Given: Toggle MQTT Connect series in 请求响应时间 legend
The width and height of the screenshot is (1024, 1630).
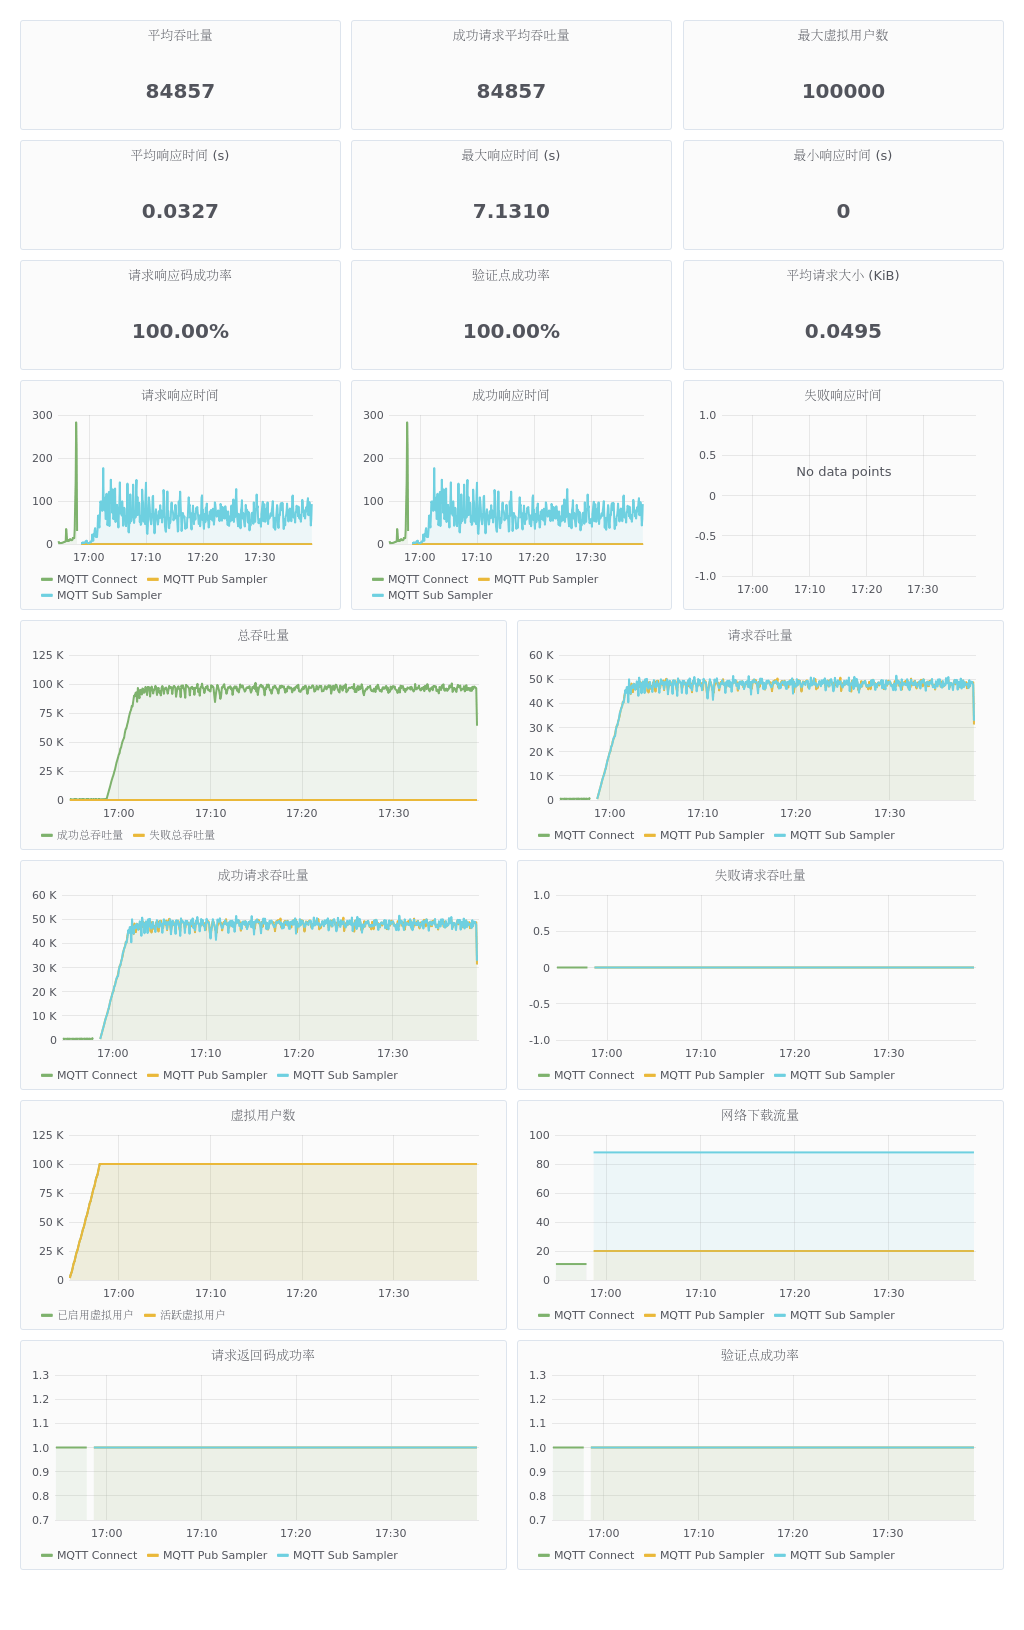Looking at the screenshot, I should [96, 579].
